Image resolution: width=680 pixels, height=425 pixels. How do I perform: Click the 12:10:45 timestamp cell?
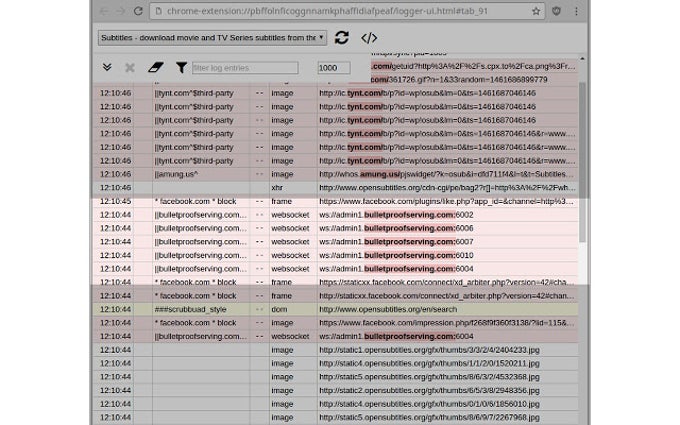[115, 202]
